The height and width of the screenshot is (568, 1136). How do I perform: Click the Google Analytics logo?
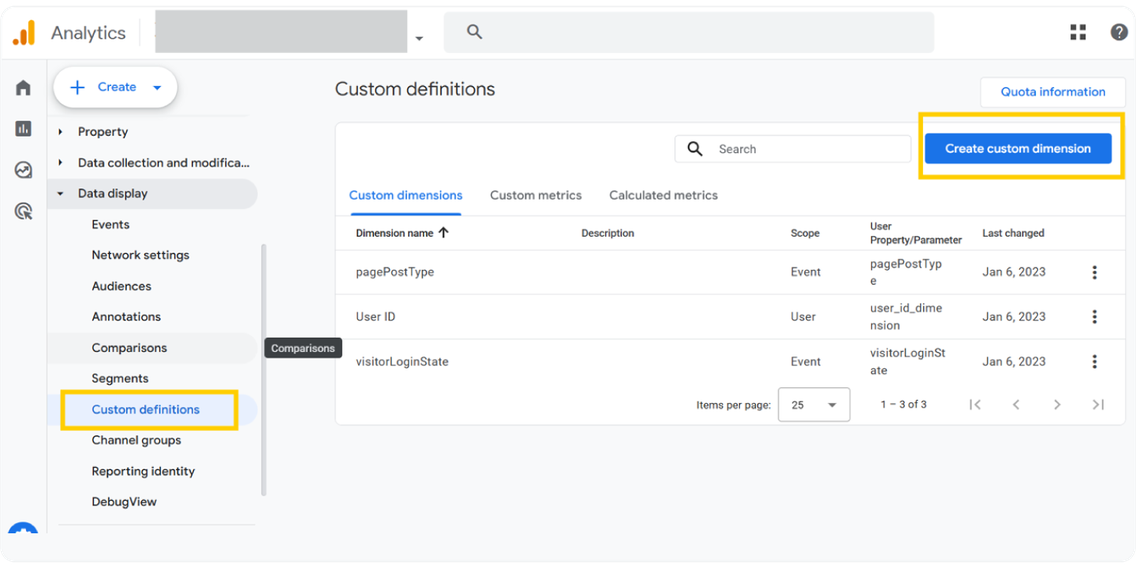point(24,33)
